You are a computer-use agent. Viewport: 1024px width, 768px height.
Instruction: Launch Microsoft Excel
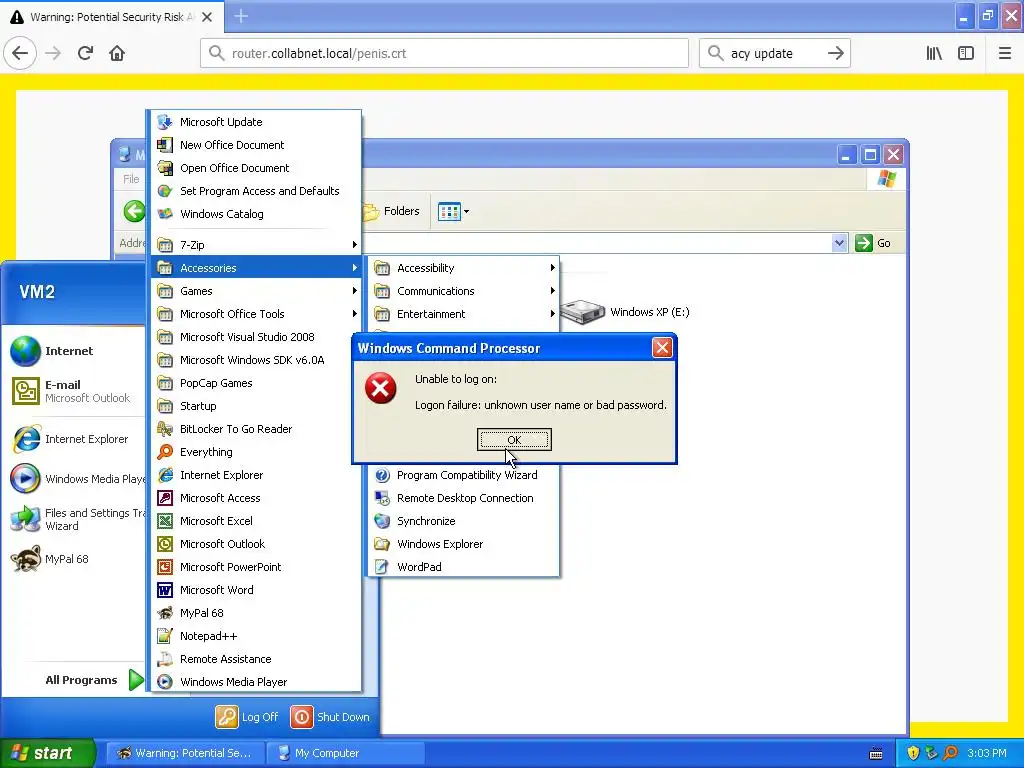pos(256,520)
